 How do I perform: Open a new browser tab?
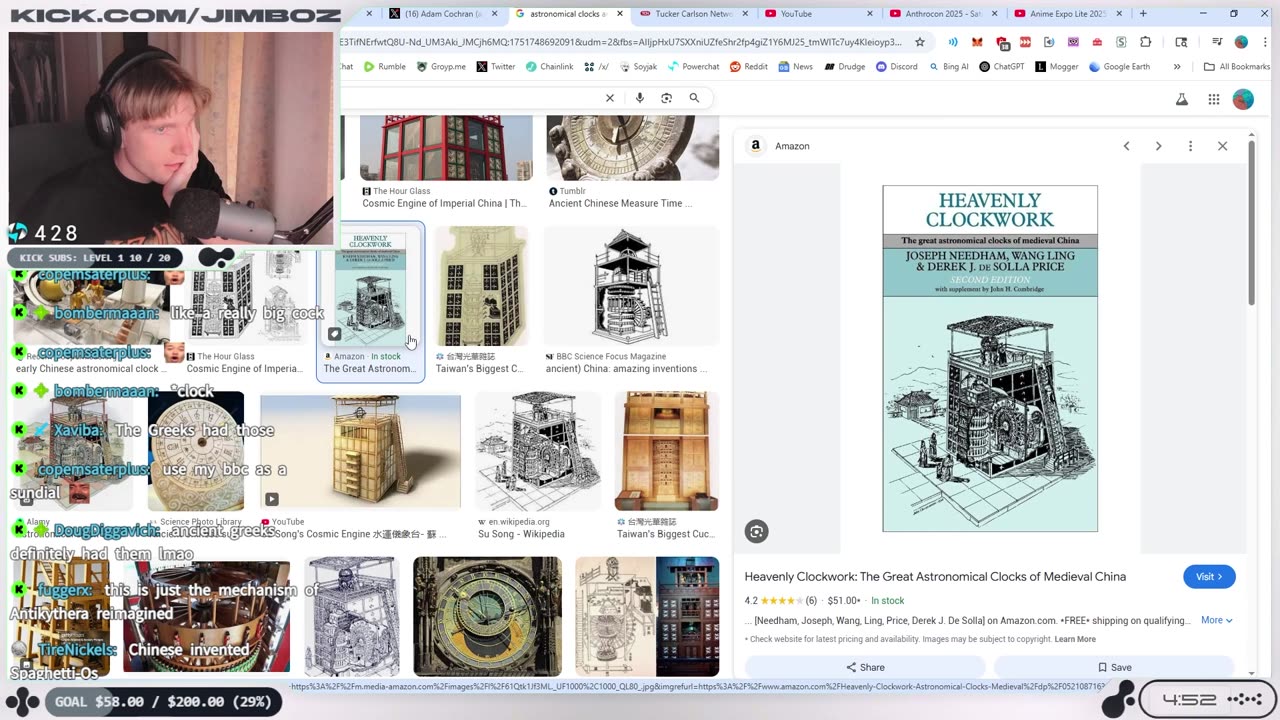click(1143, 14)
